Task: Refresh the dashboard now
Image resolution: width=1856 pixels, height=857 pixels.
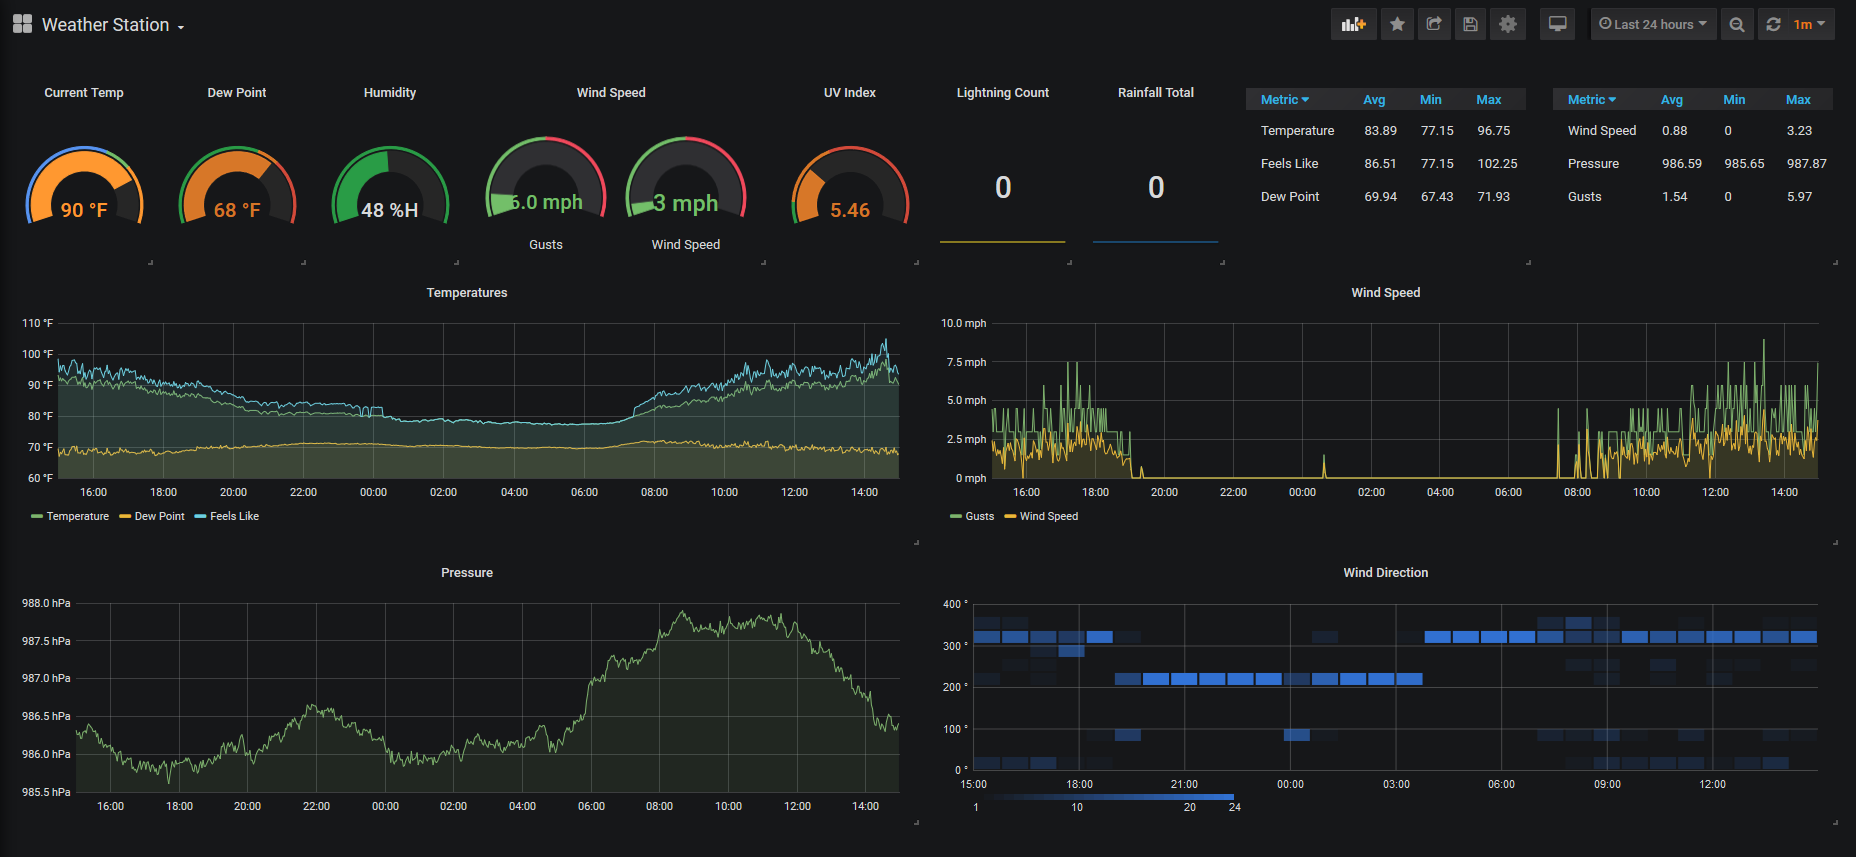Action: (1773, 24)
